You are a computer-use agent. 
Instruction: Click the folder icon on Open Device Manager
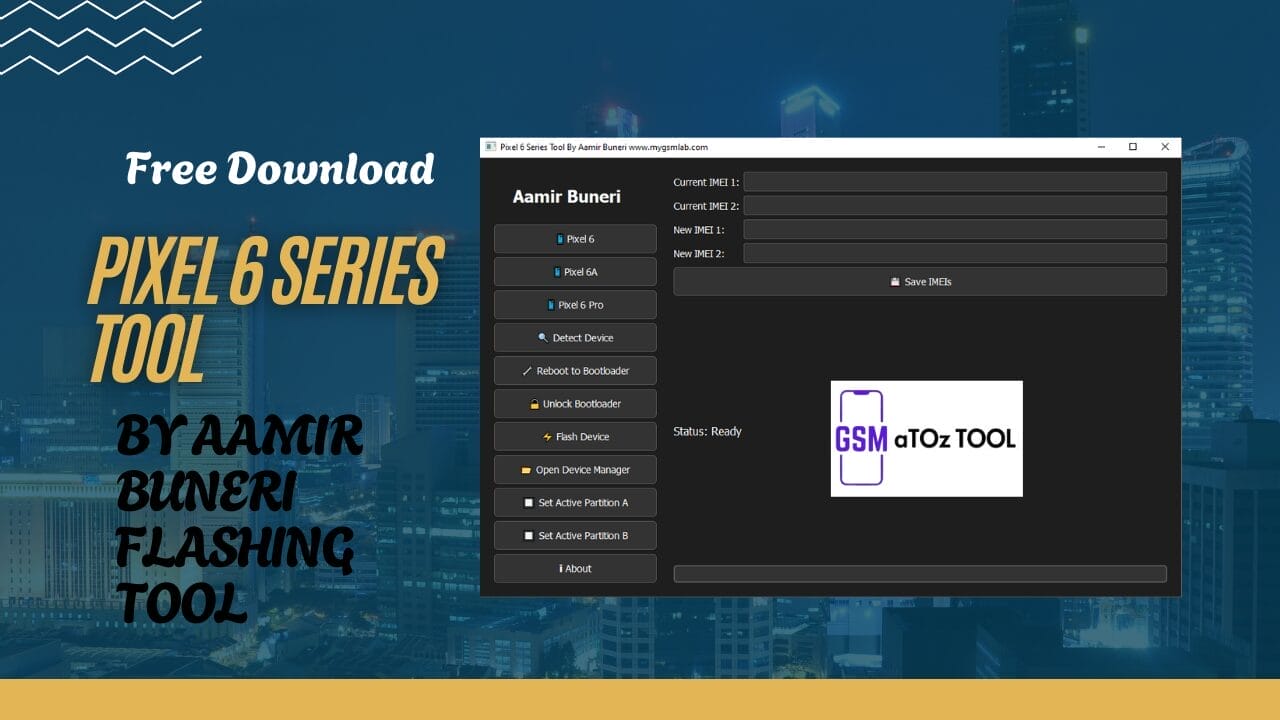coord(527,469)
